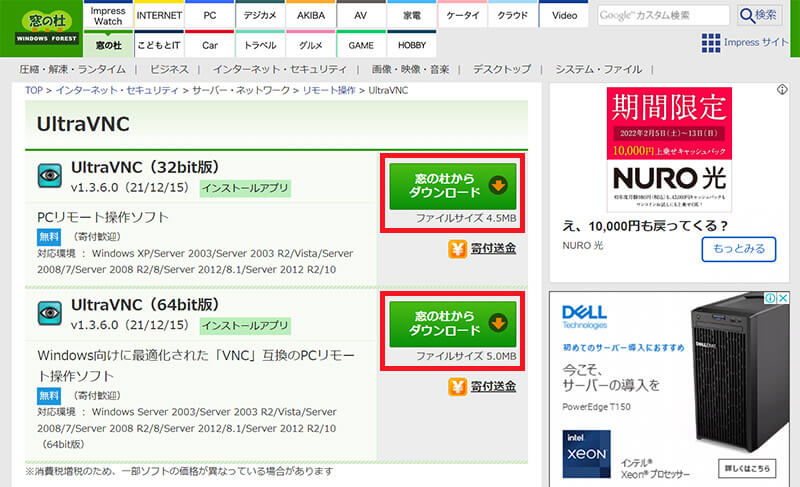
Task: Open the 家電 tab
Action: pyautogui.click(x=412, y=15)
